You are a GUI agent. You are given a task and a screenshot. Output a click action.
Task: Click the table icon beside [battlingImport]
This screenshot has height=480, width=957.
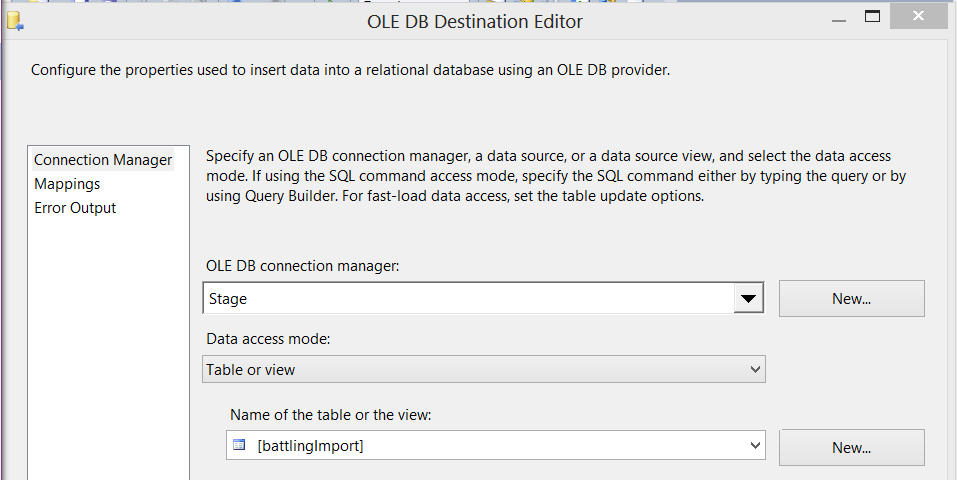tap(239, 446)
